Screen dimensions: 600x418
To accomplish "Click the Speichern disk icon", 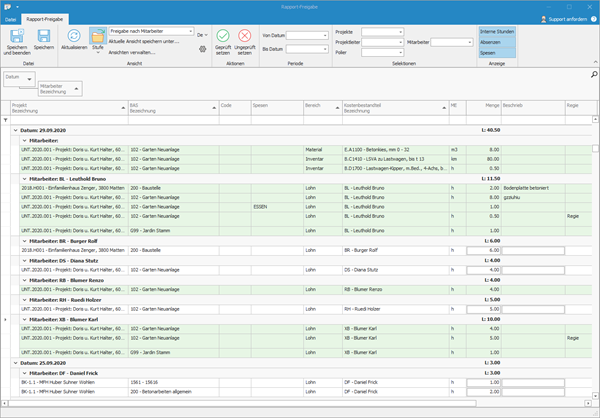I will (x=44, y=36).
